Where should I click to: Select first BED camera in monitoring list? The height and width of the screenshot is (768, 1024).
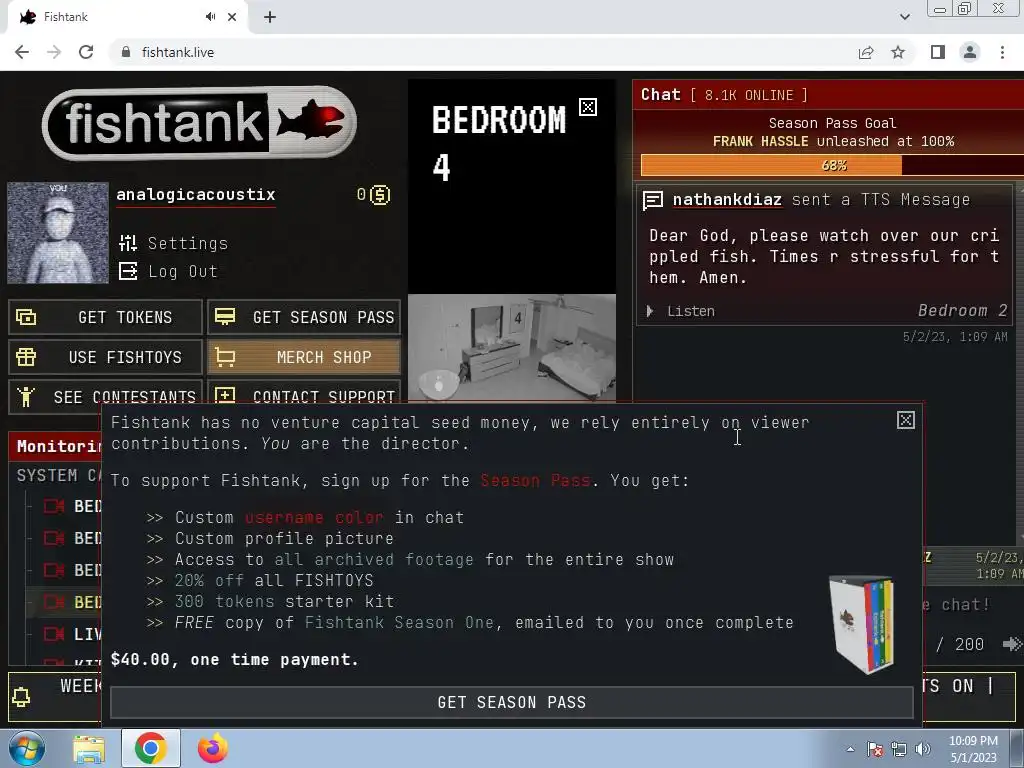[x=64, y=506]
